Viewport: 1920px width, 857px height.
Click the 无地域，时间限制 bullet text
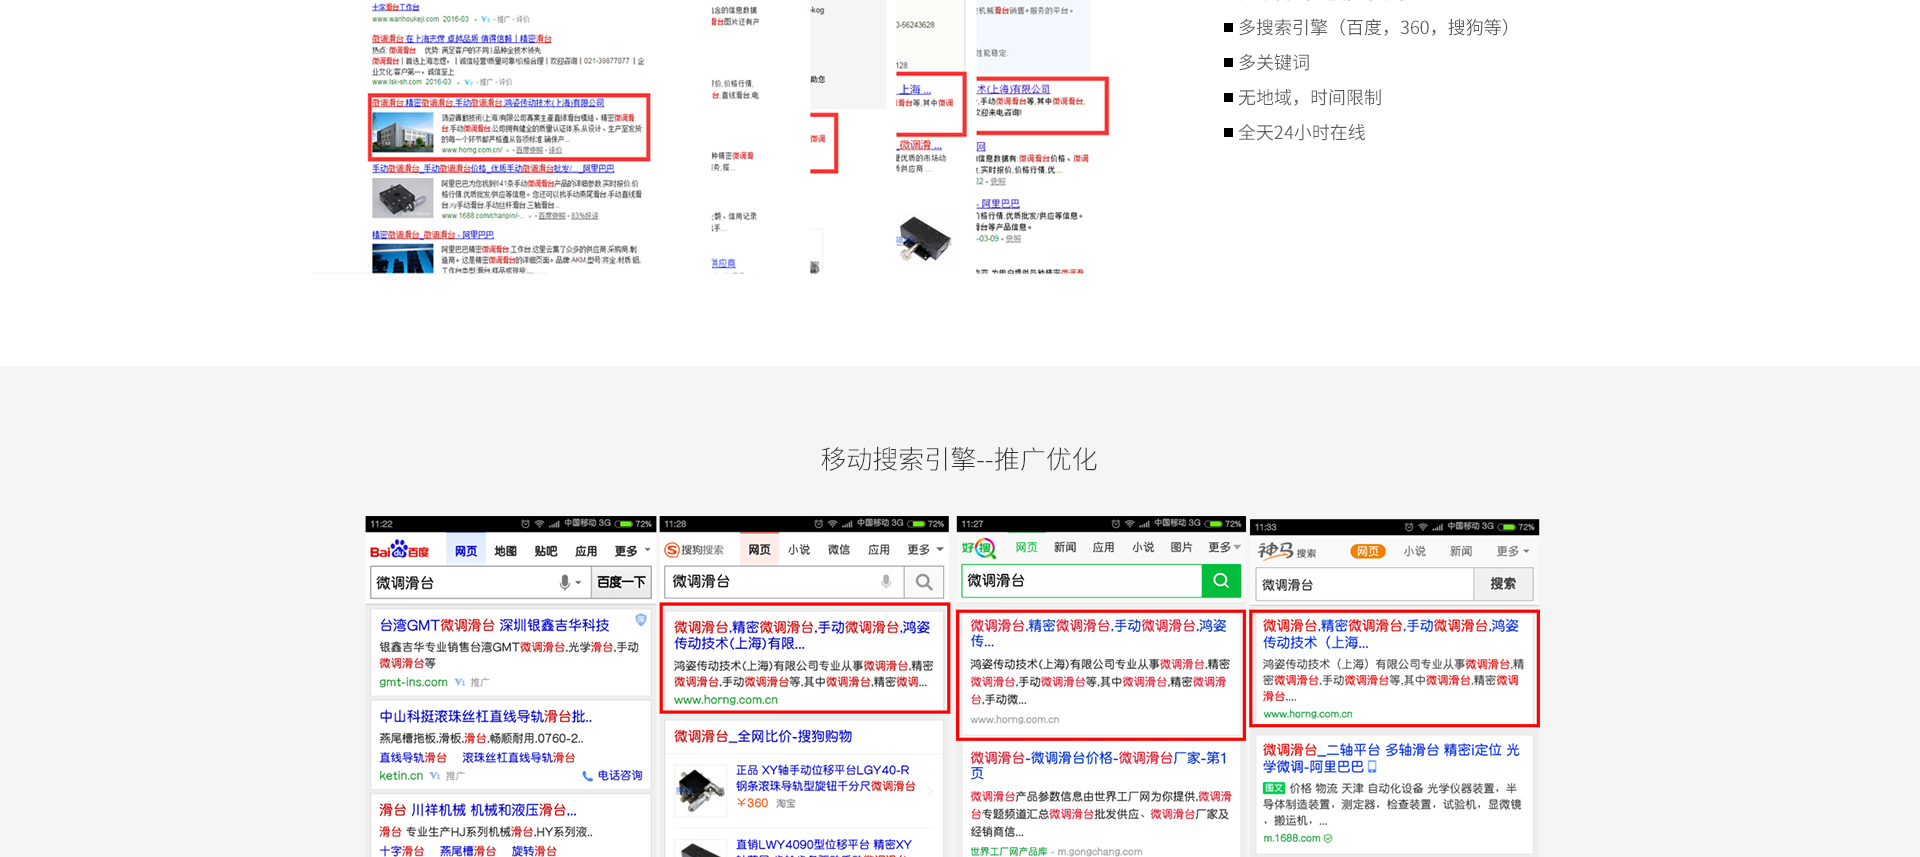[x=1310, y=97]
